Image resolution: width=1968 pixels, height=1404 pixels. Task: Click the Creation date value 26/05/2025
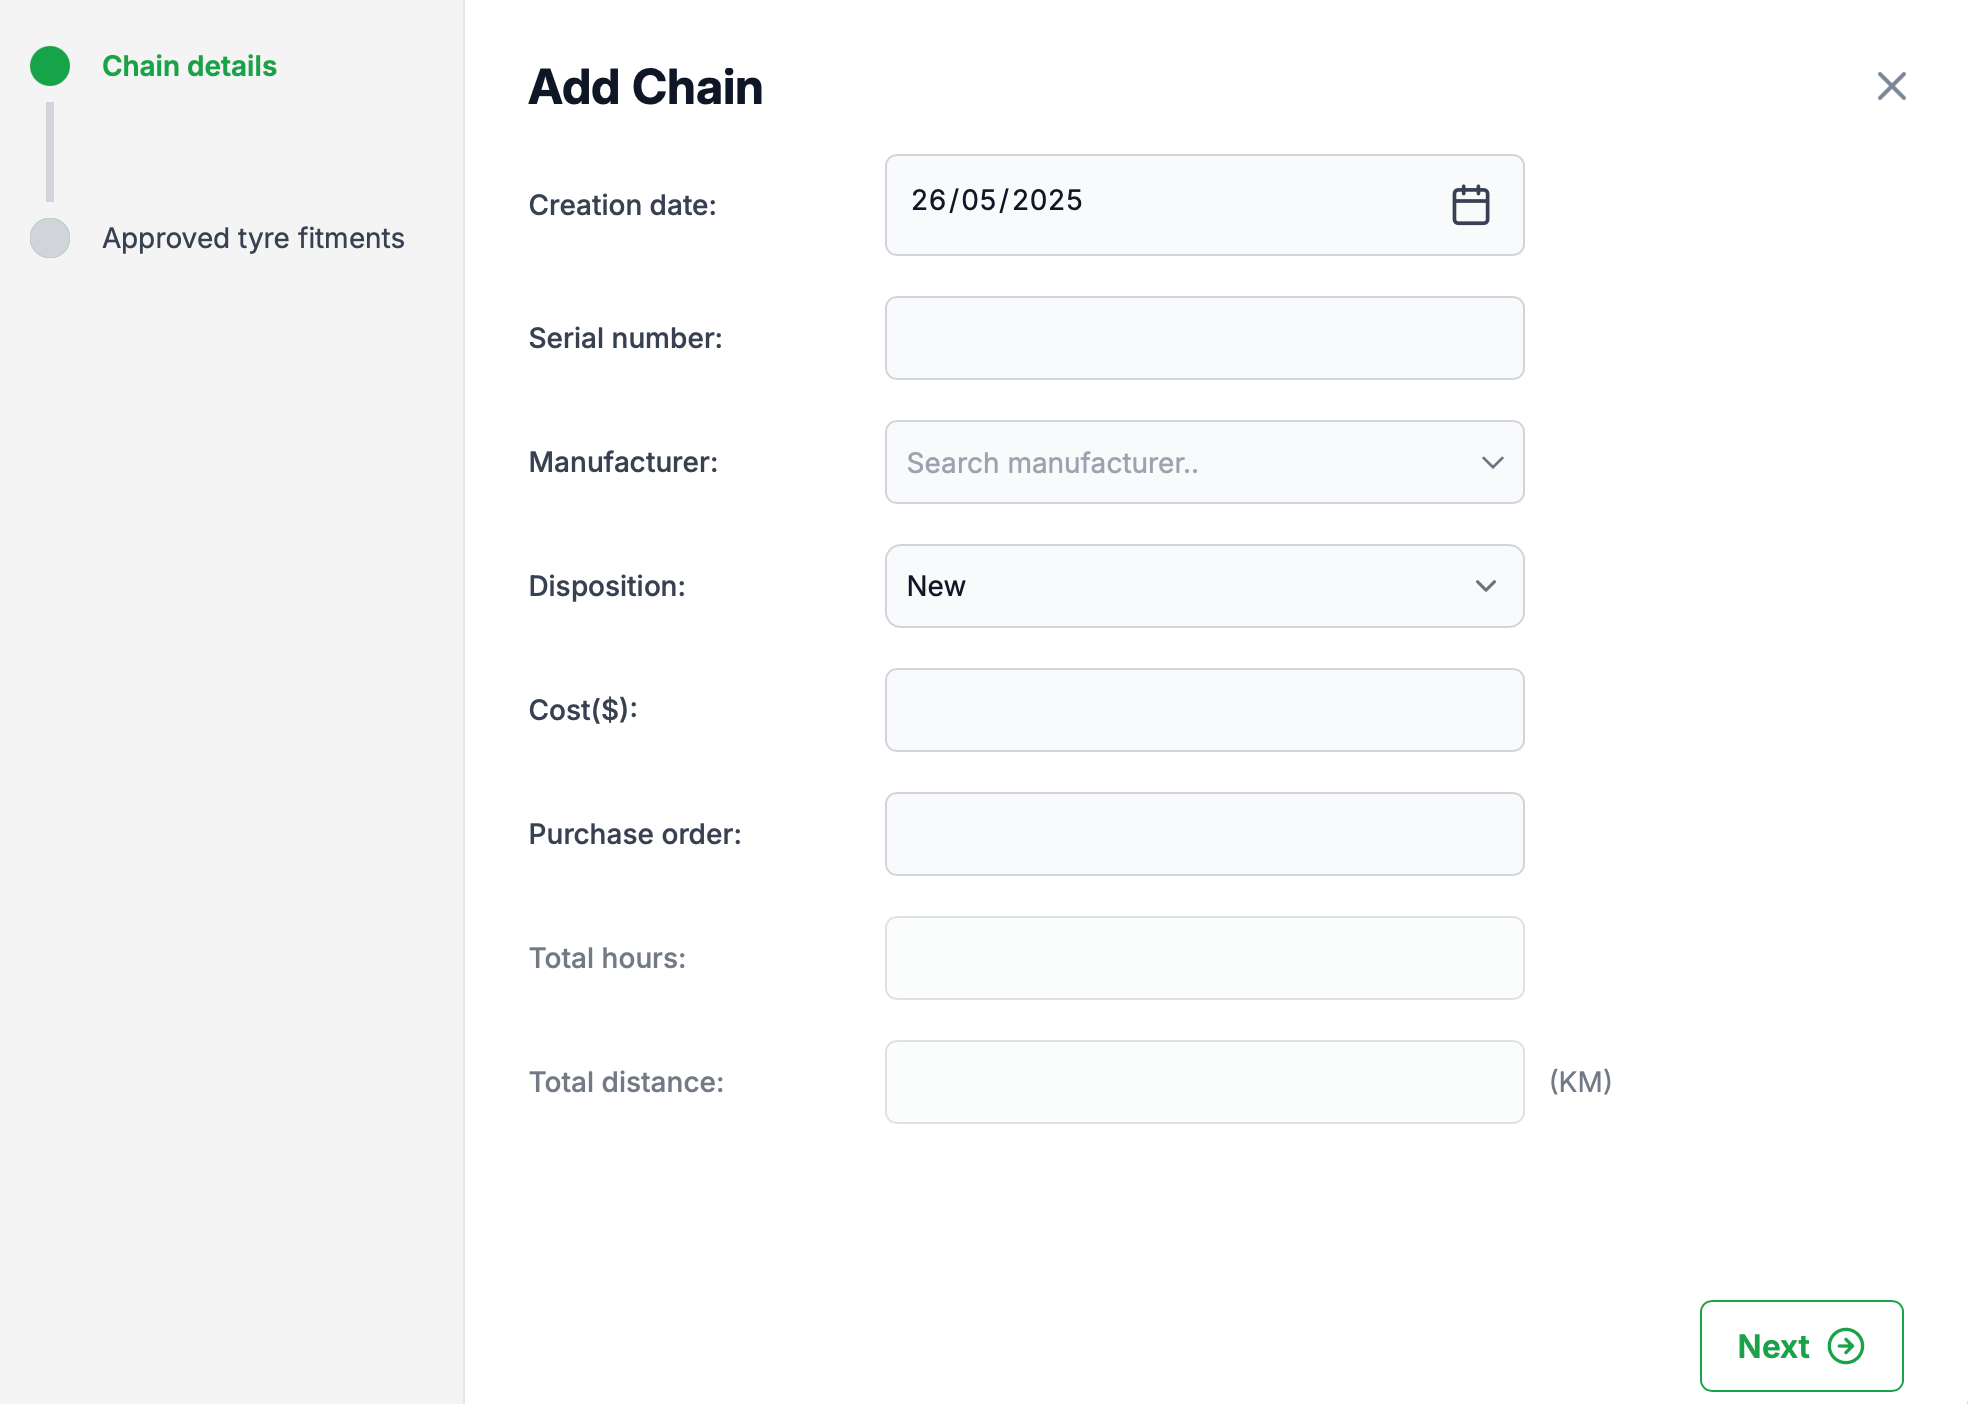click(x=997, y=200)
